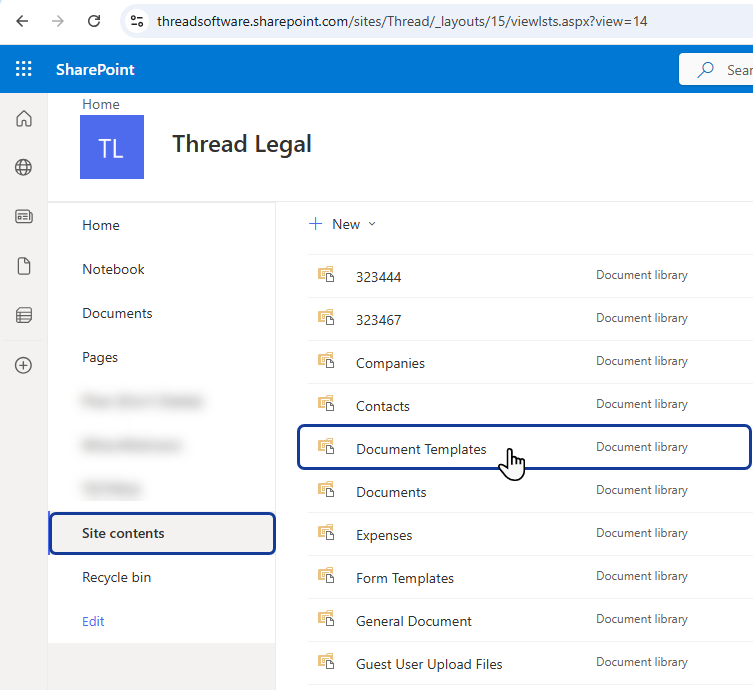
Task: Open the site information icon in address bar
Action: point(137,21)
